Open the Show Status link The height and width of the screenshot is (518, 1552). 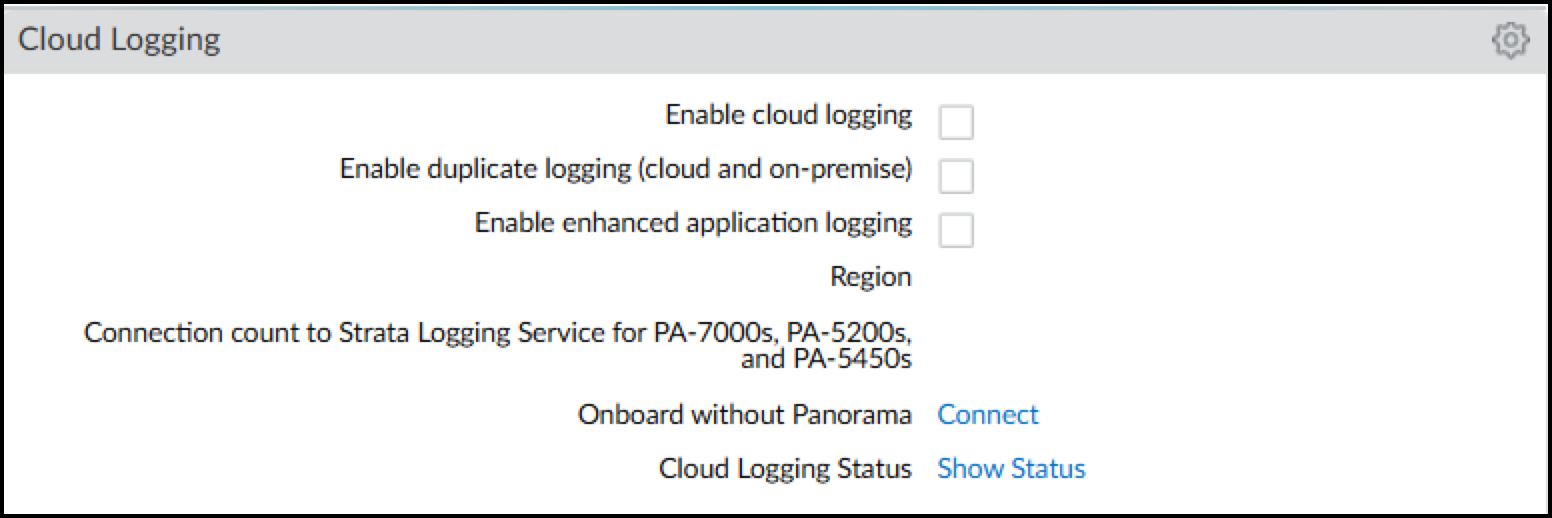click(x=1011, y=468)
